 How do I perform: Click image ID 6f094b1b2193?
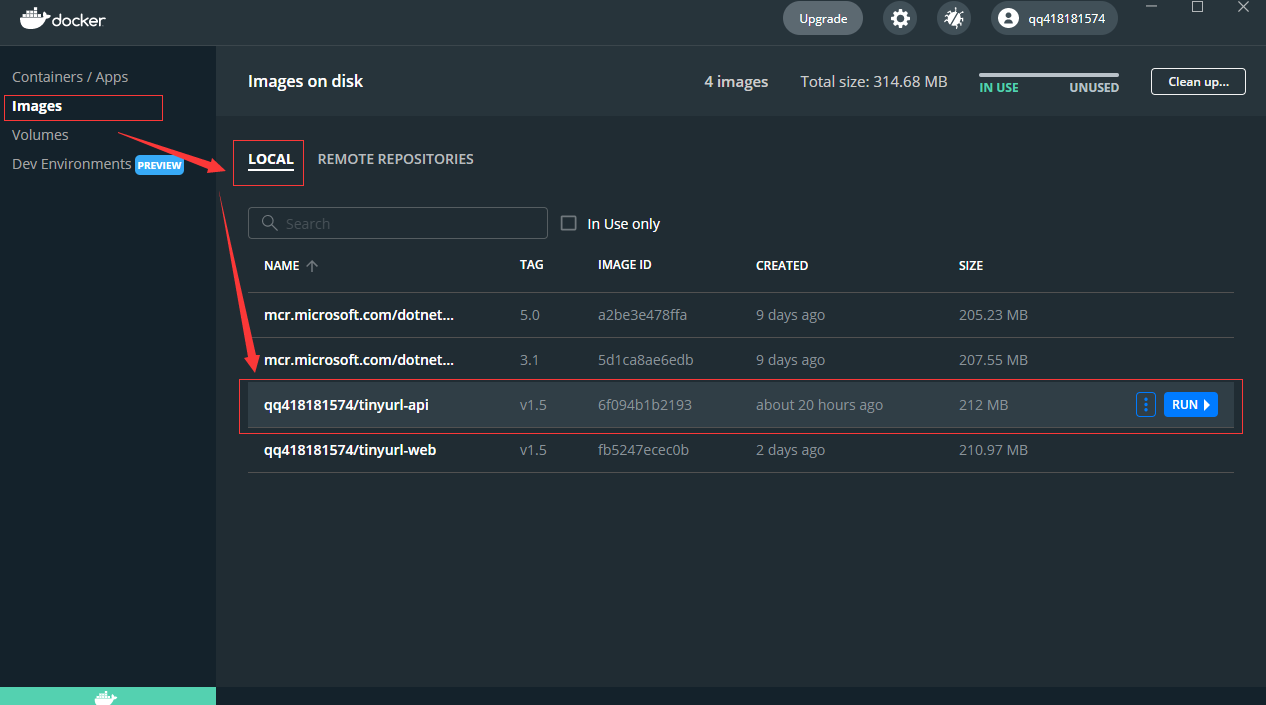[x=645, y=405]
